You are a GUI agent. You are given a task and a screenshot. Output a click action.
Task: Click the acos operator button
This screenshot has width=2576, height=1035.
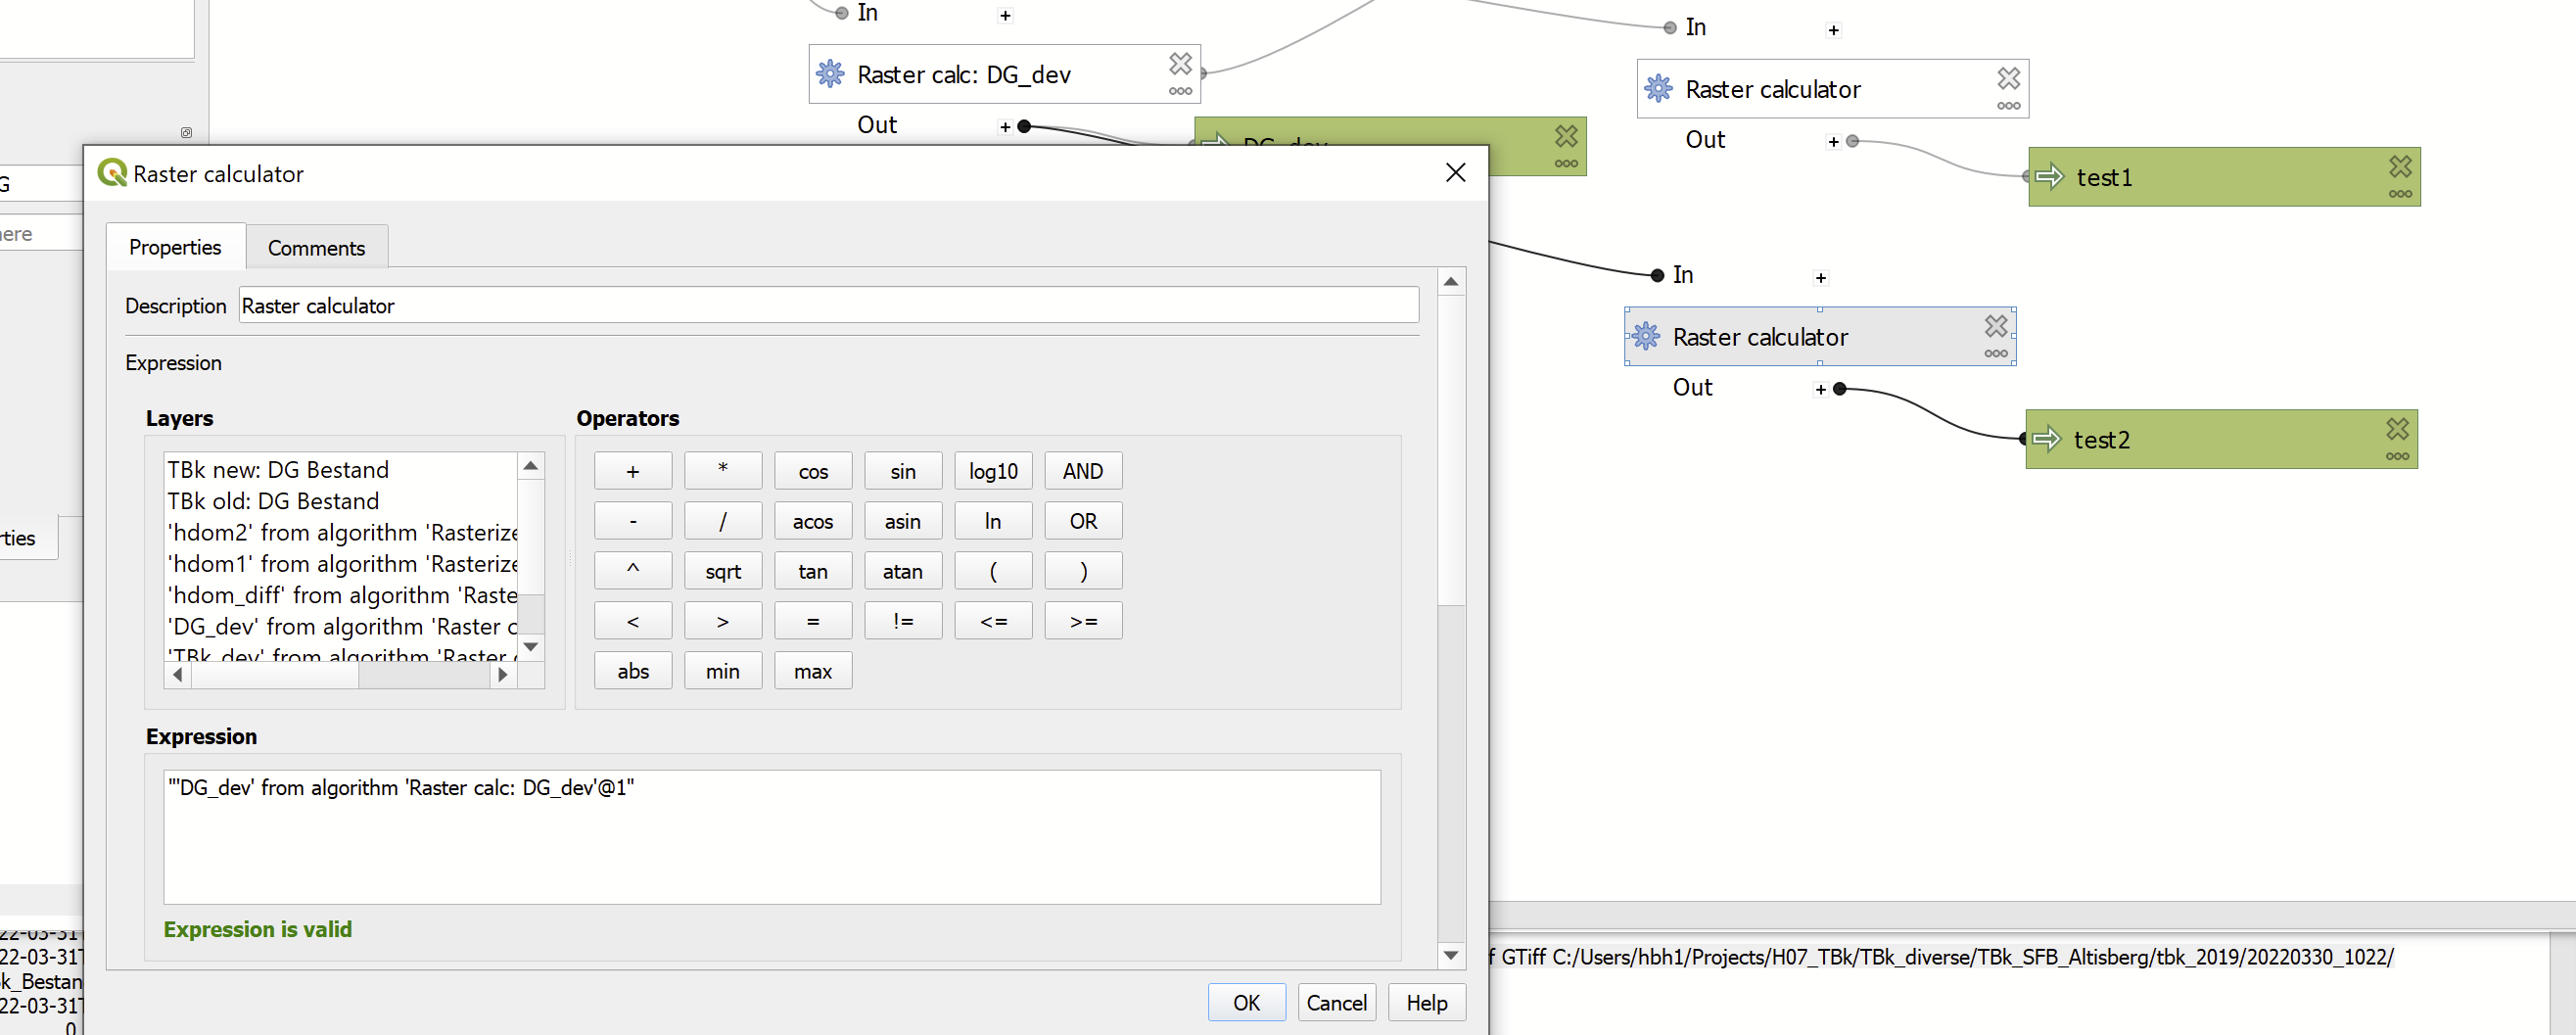[813, 521]
